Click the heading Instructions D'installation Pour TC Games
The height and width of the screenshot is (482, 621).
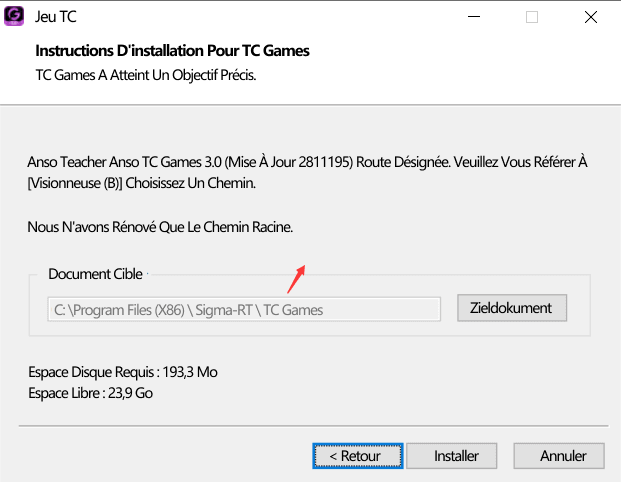(172, 51)
